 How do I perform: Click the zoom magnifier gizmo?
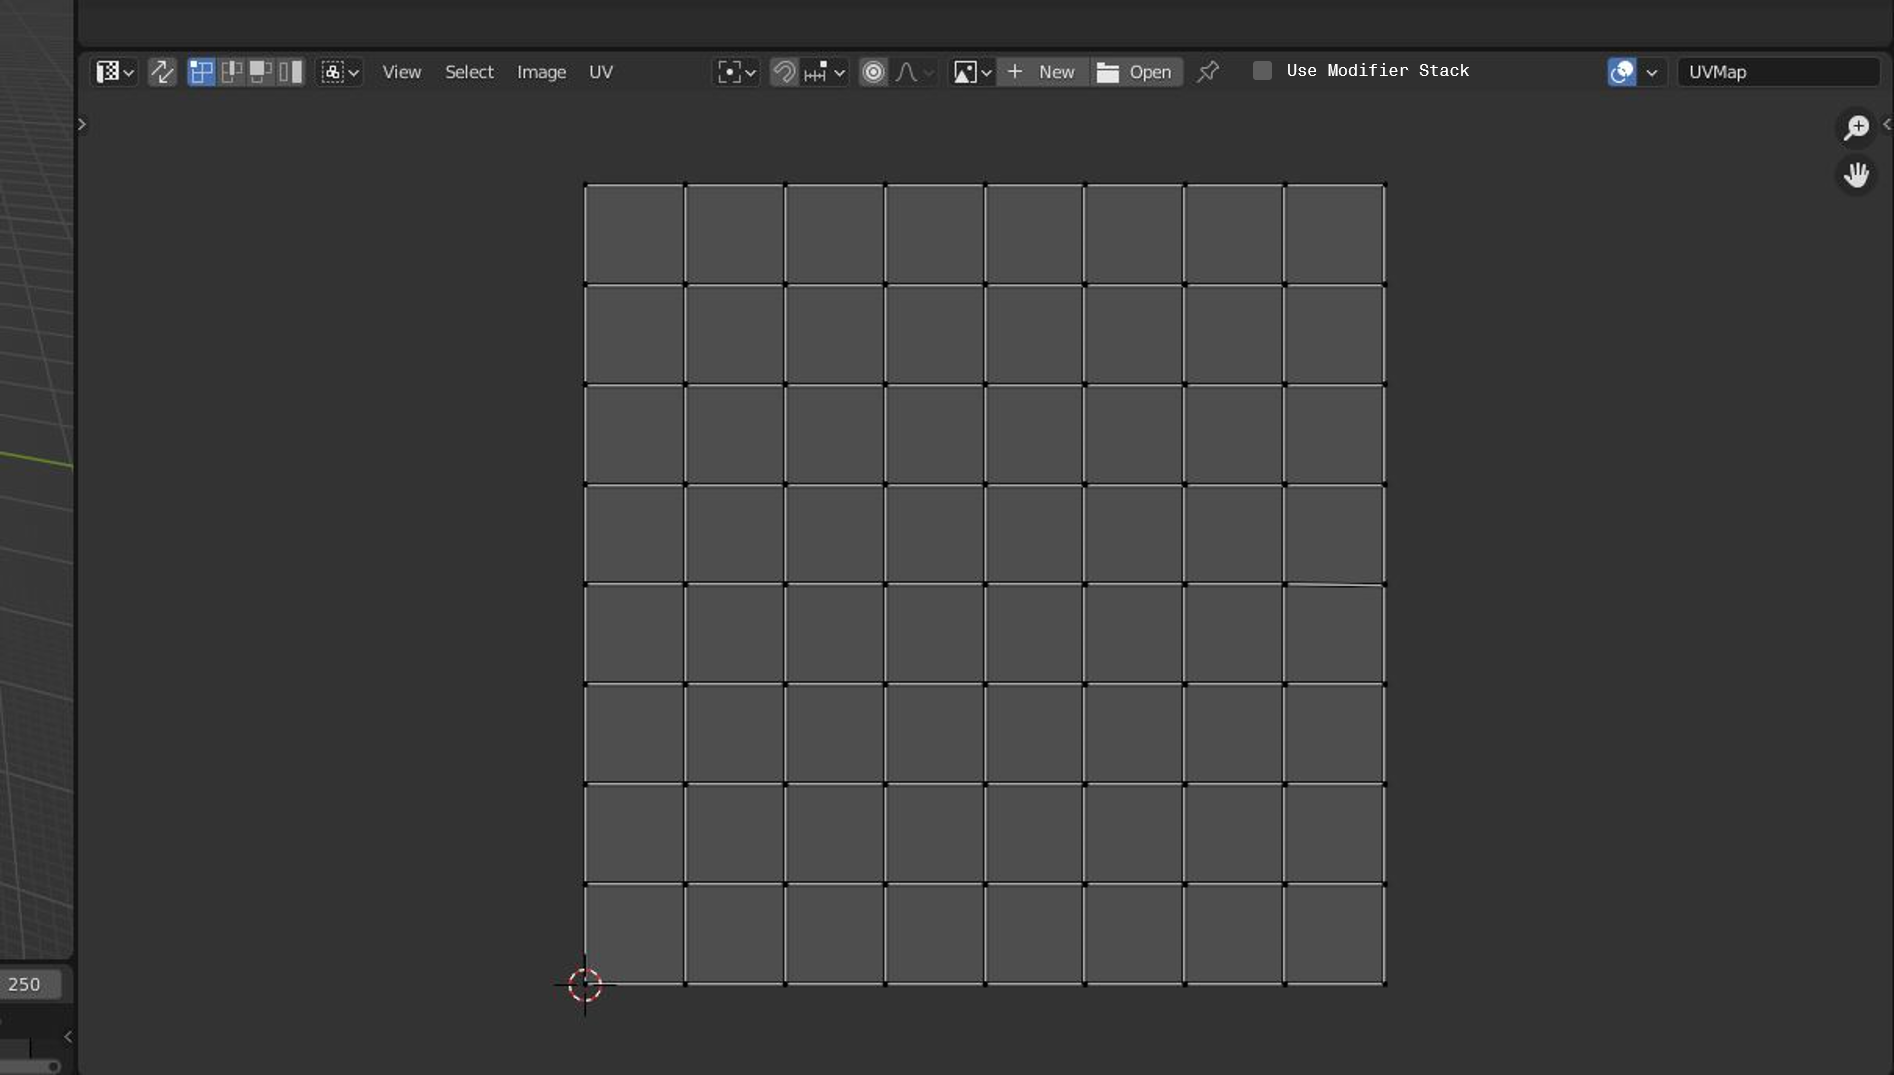(1857, 127)
